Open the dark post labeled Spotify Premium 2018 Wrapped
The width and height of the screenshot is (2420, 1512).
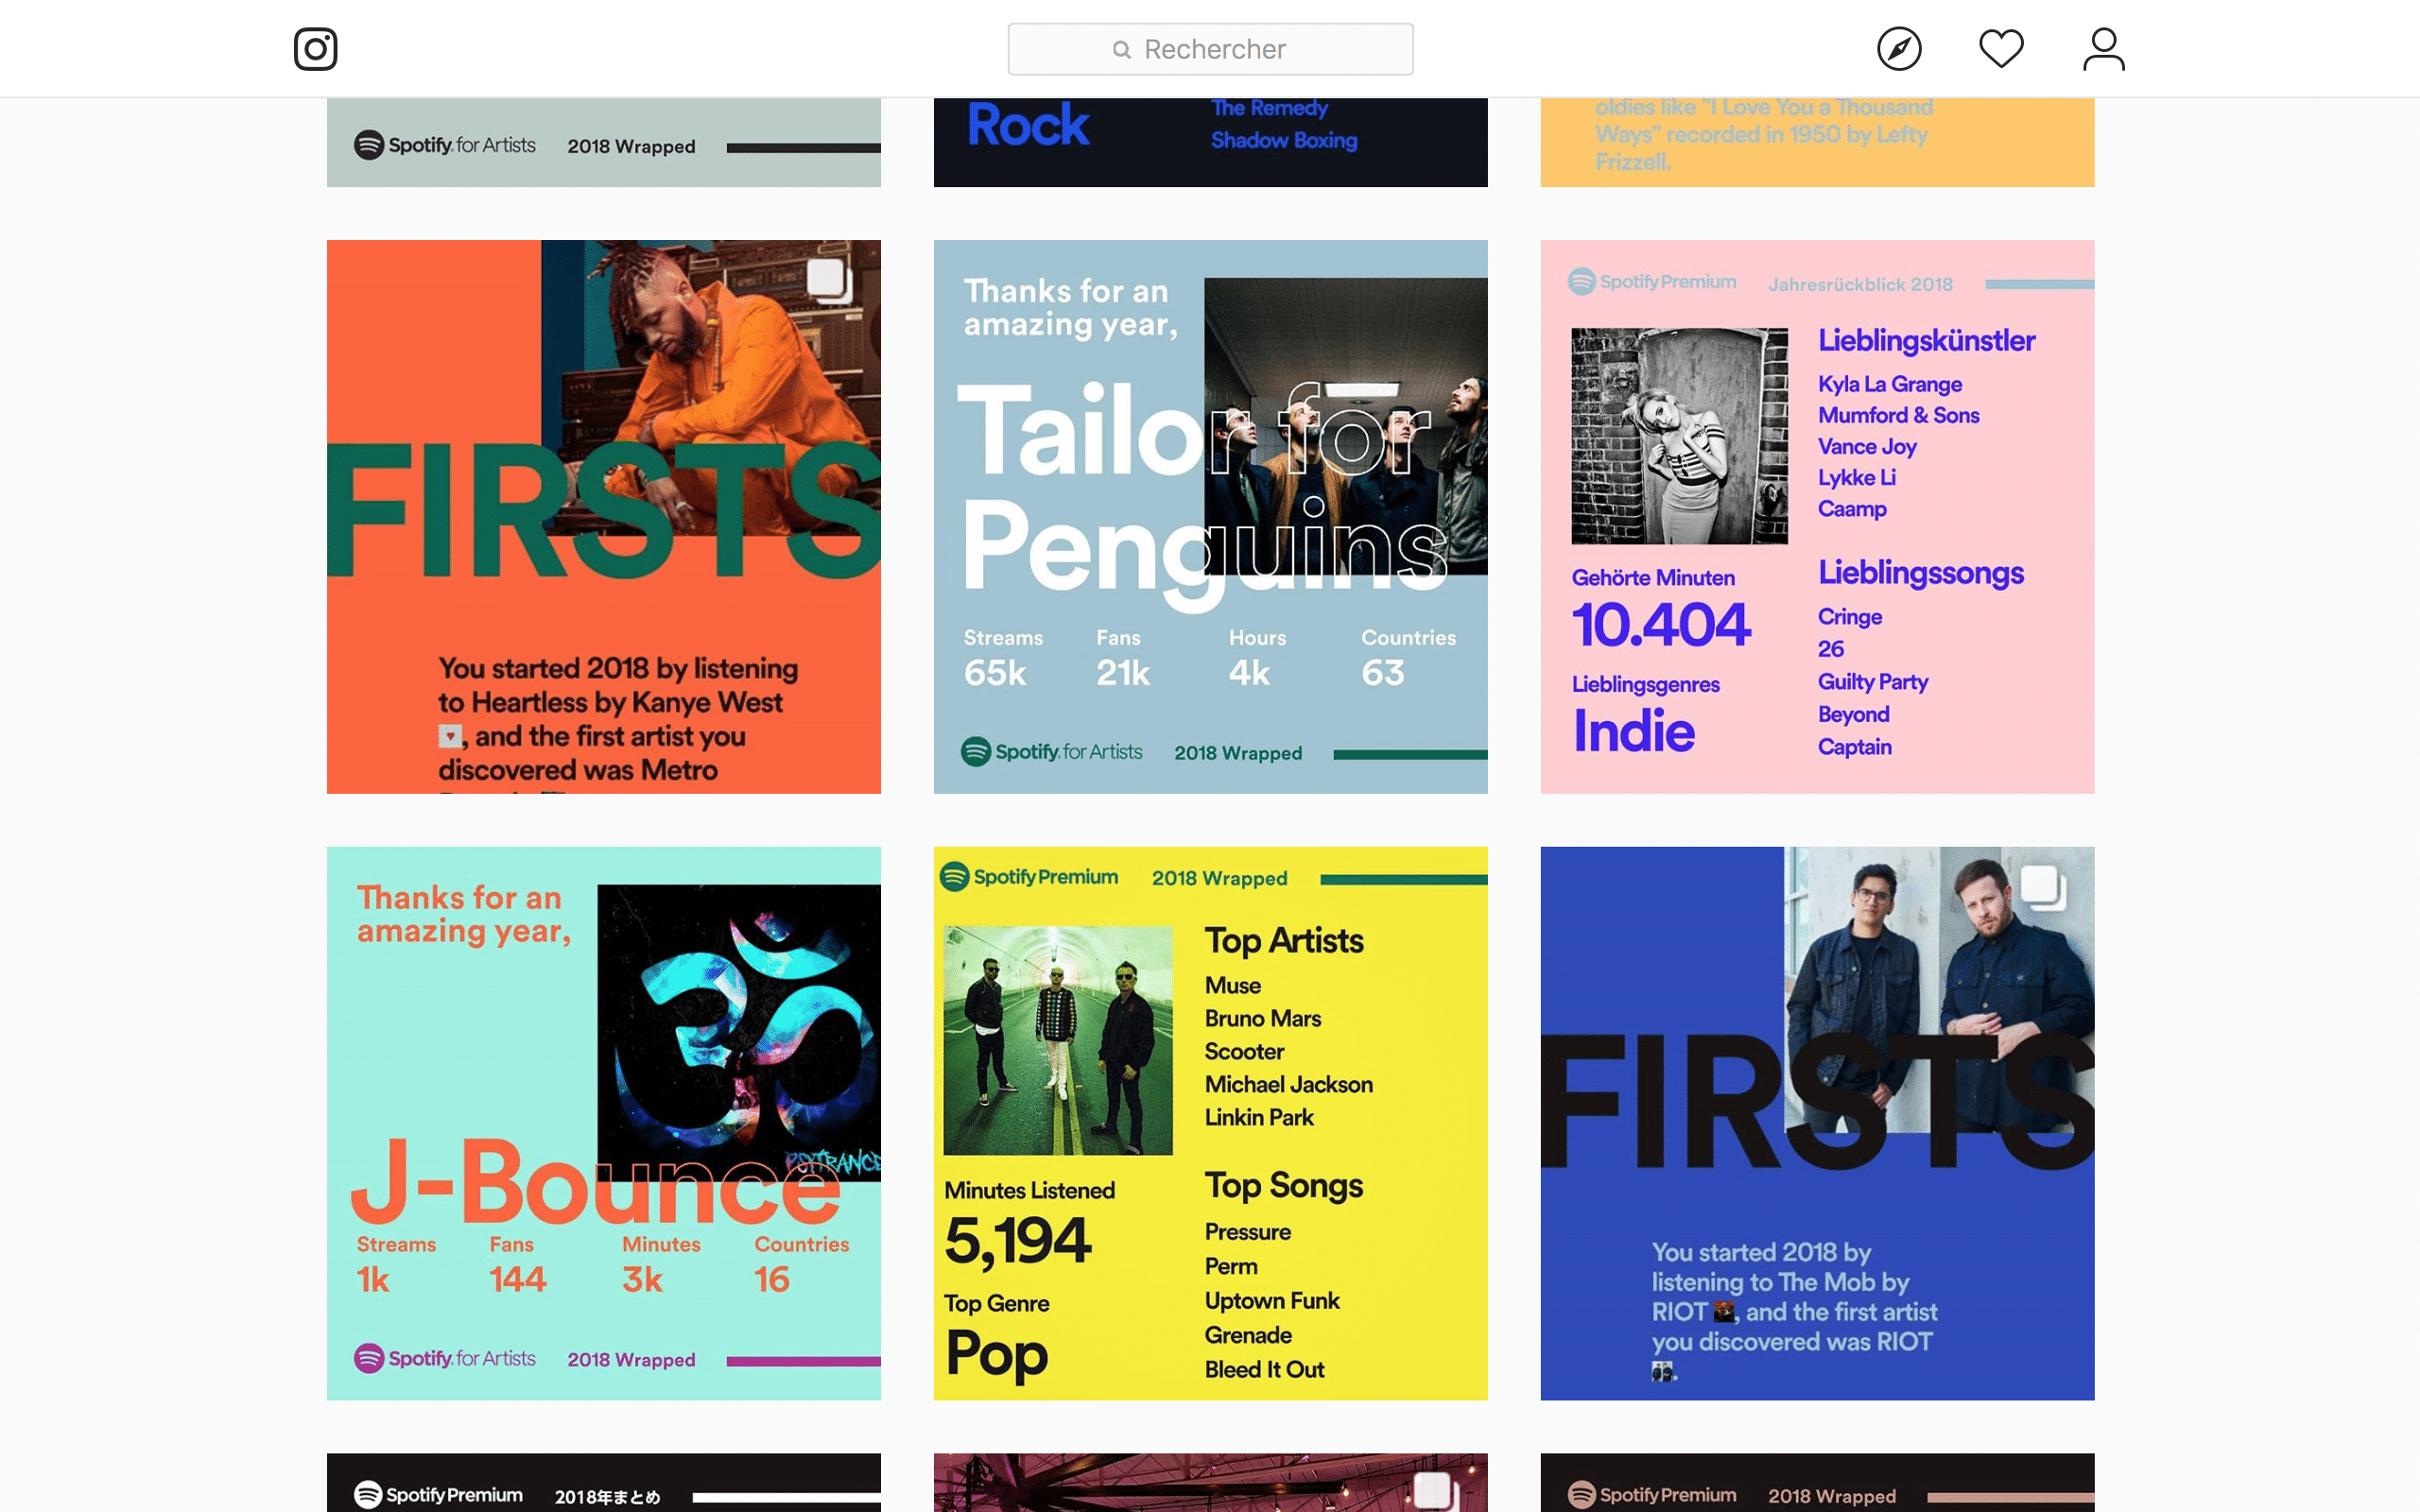coord(1817,1483)
